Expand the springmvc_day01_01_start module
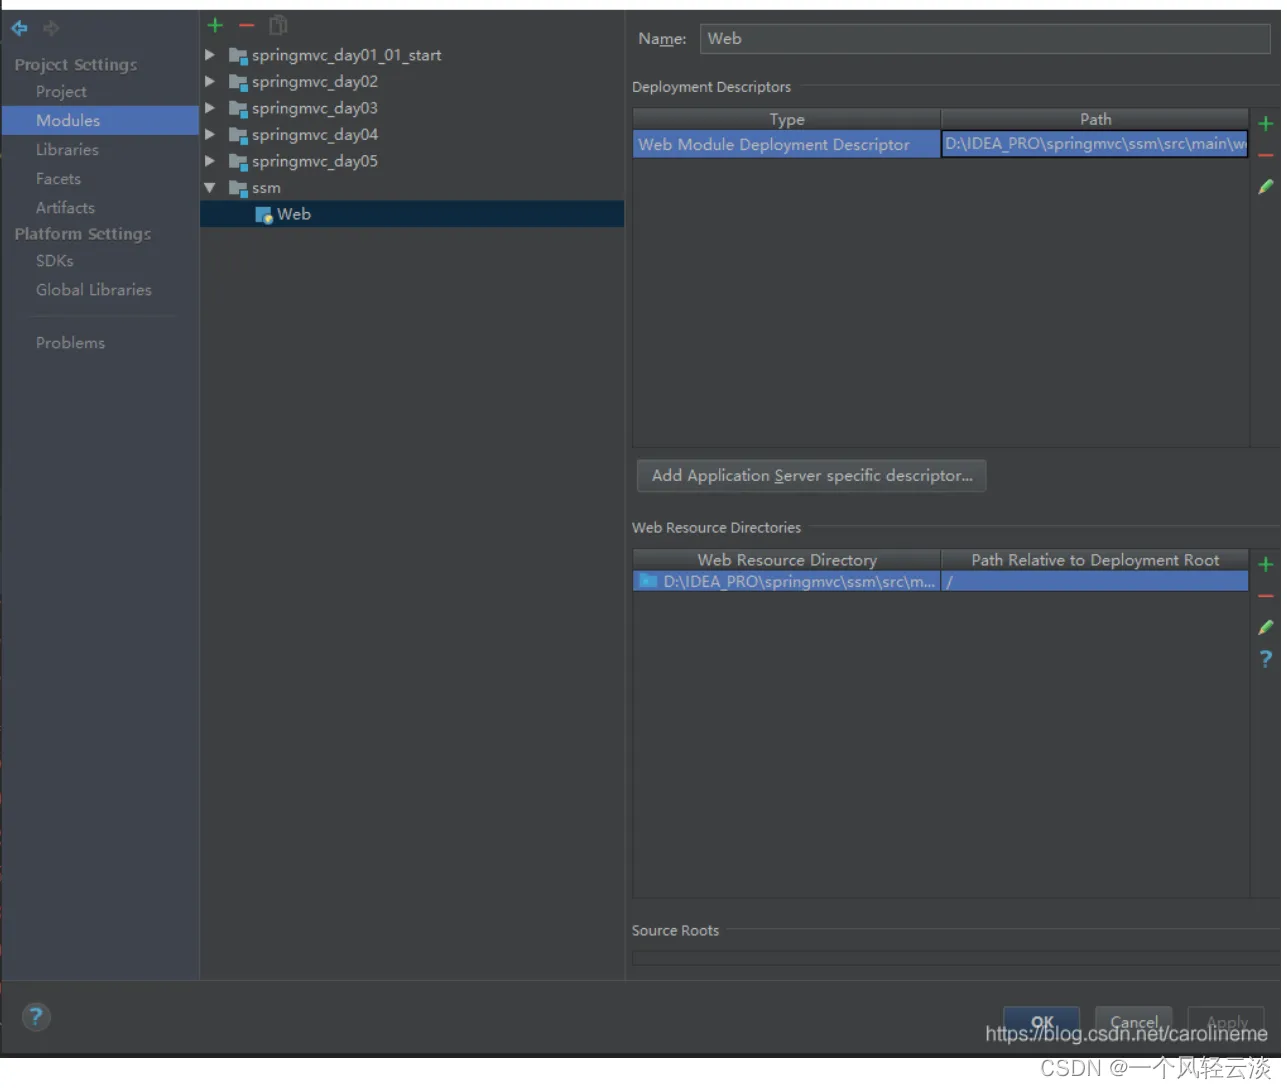The image size is (1287, 1089). click(x=210, y=55)
